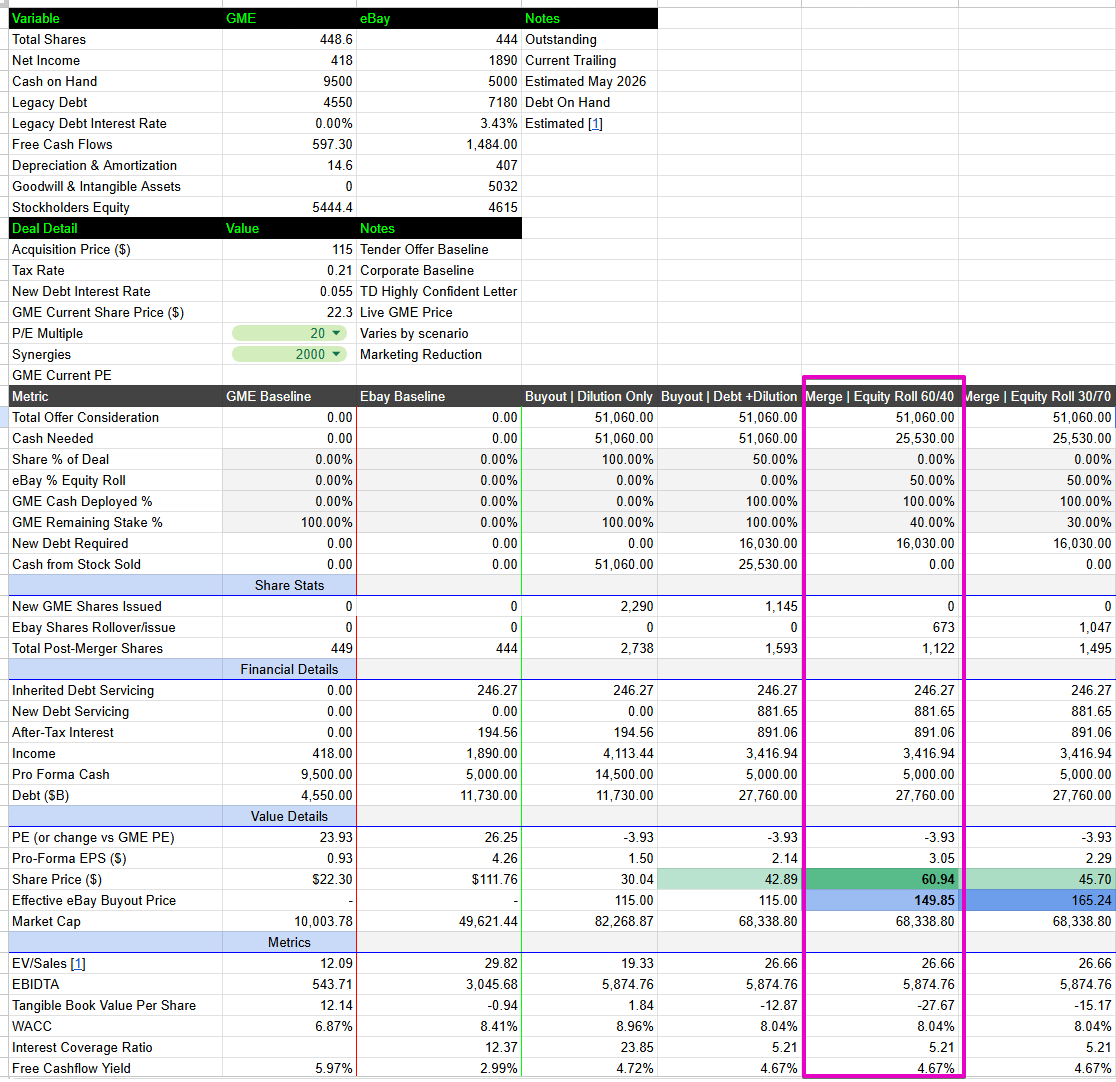
Task: Click the GME Current PE label
Action: tap(62, 375)
